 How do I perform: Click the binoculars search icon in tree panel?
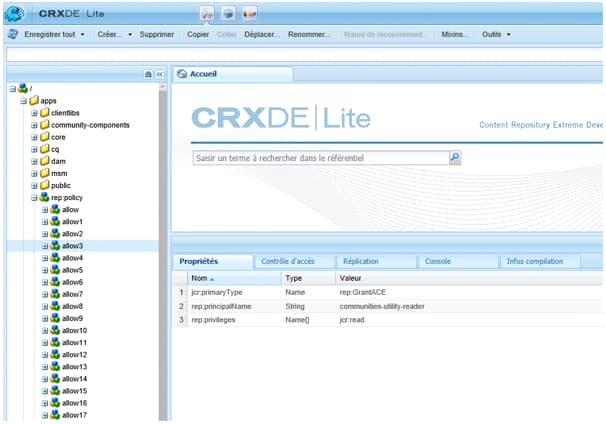tap(148, 74)
